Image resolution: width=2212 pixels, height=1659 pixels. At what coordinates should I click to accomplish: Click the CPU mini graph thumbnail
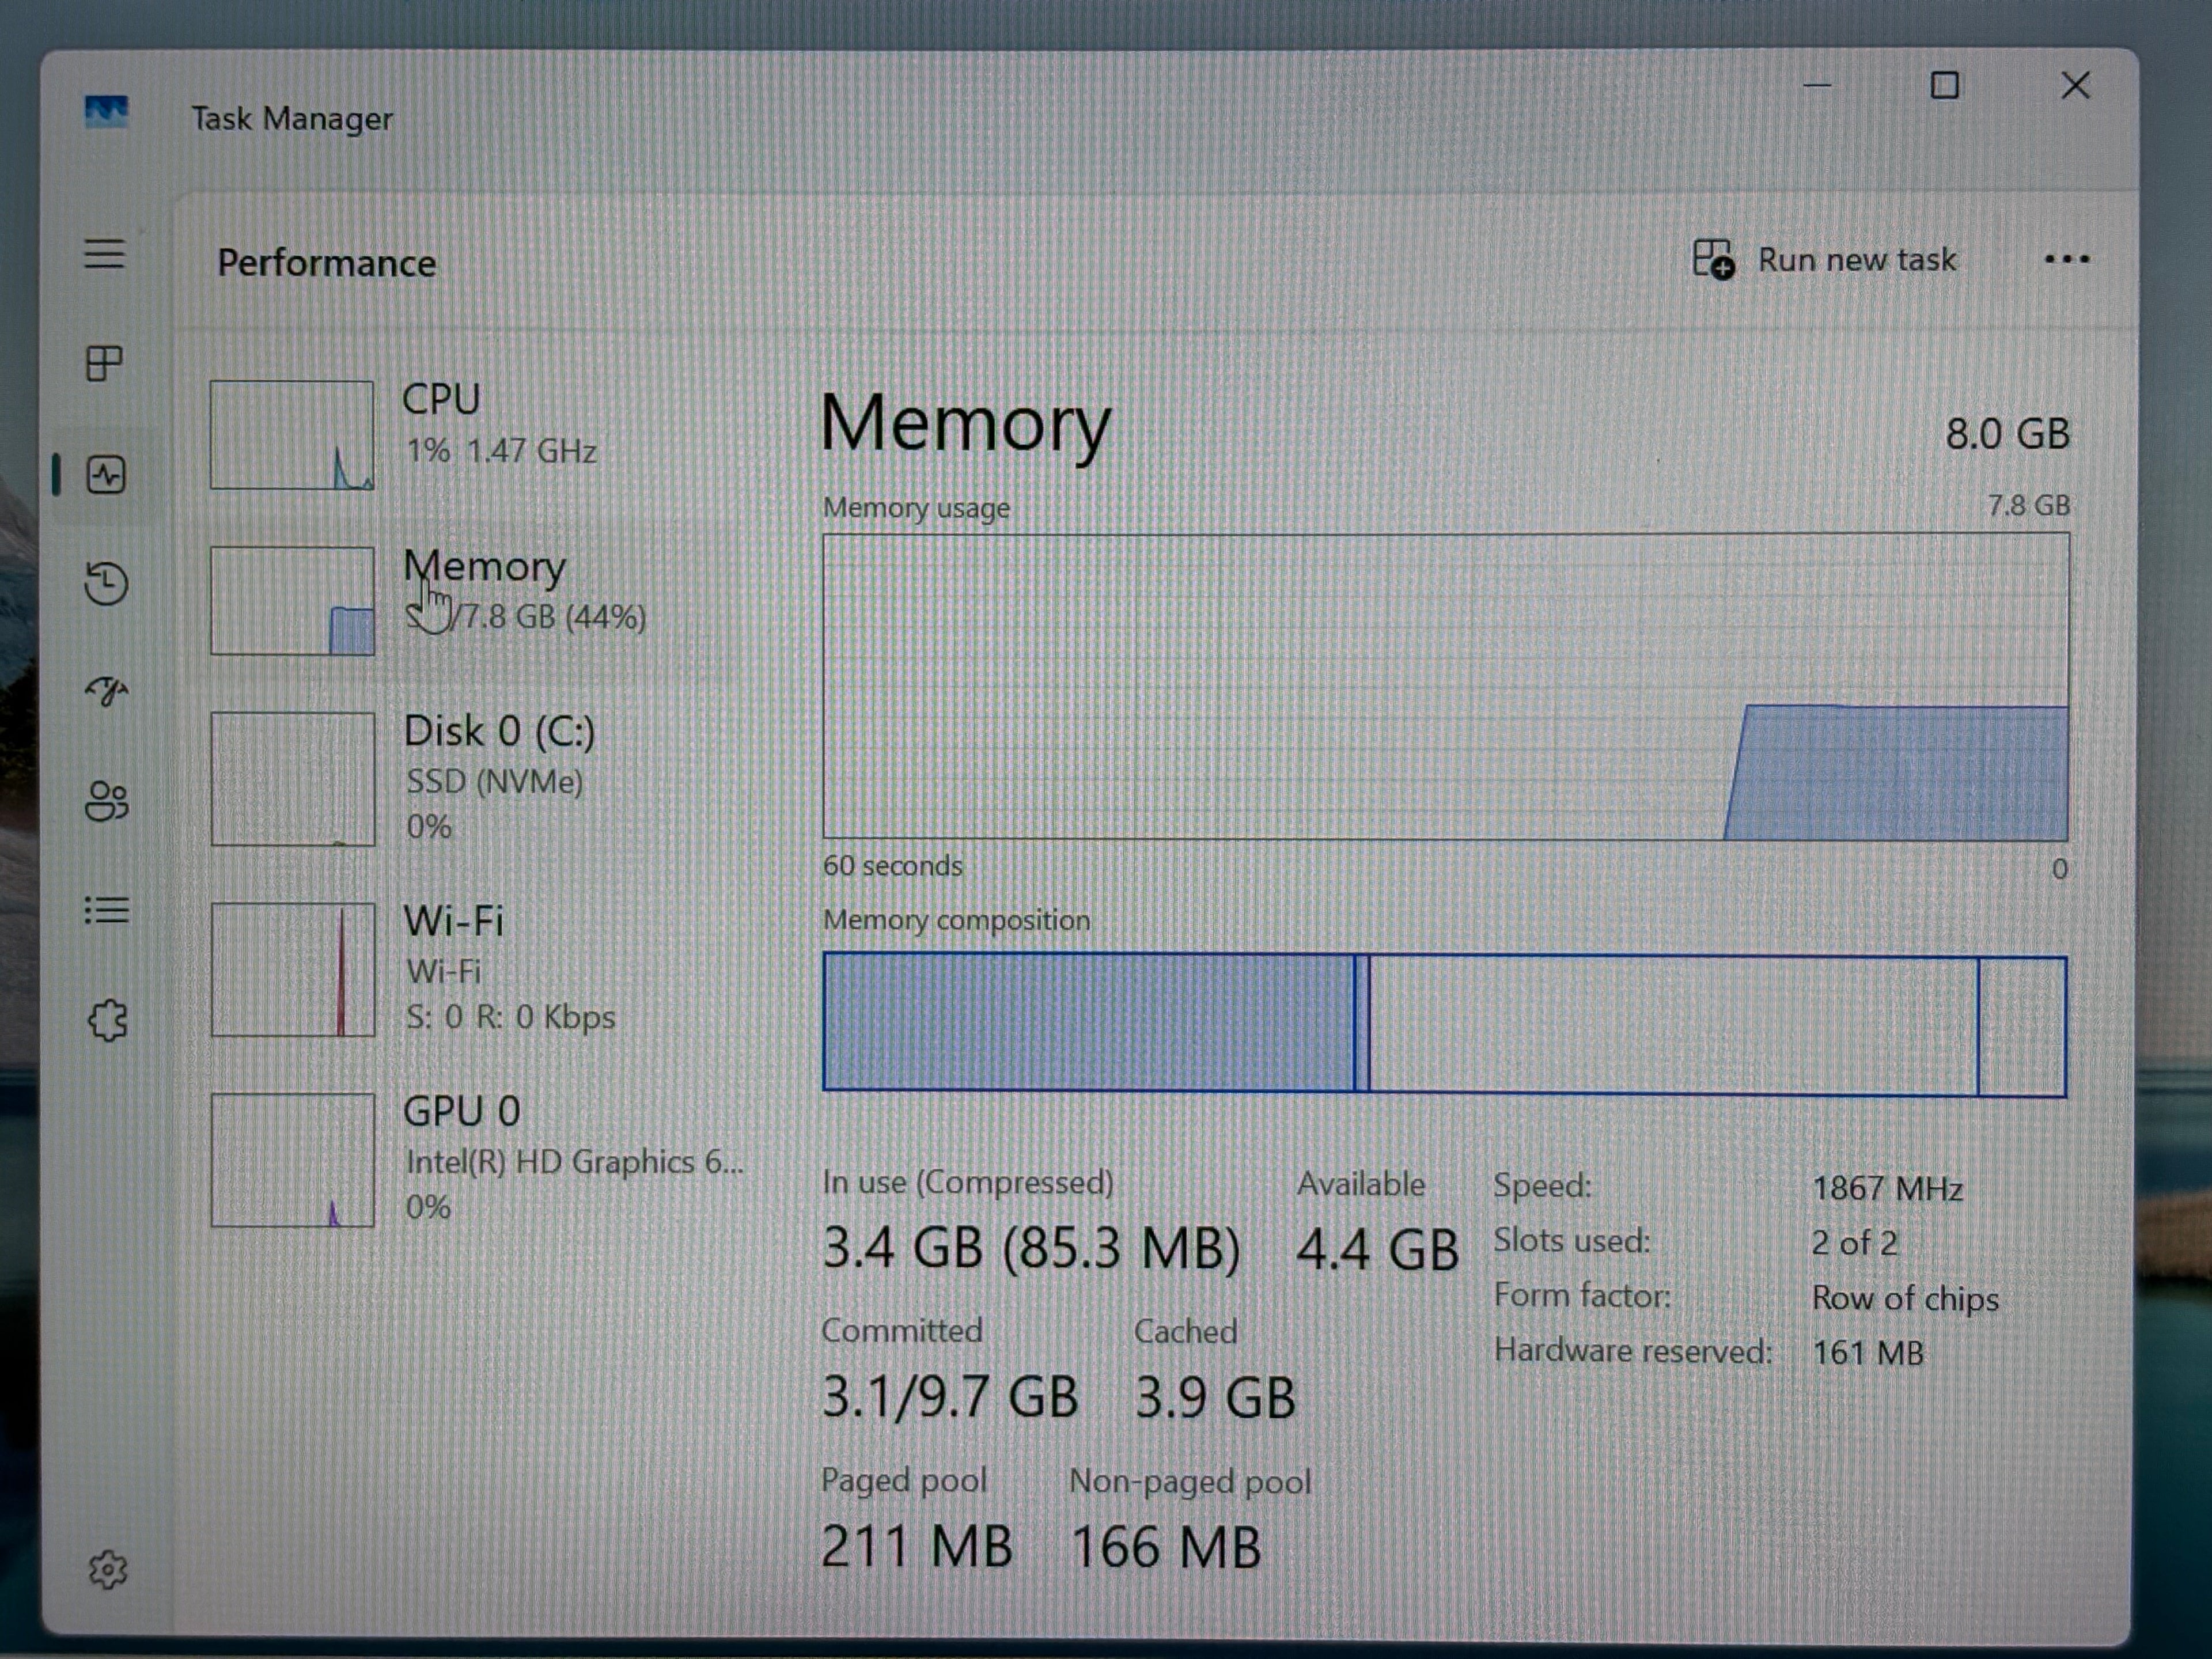[x=292, y=435]
